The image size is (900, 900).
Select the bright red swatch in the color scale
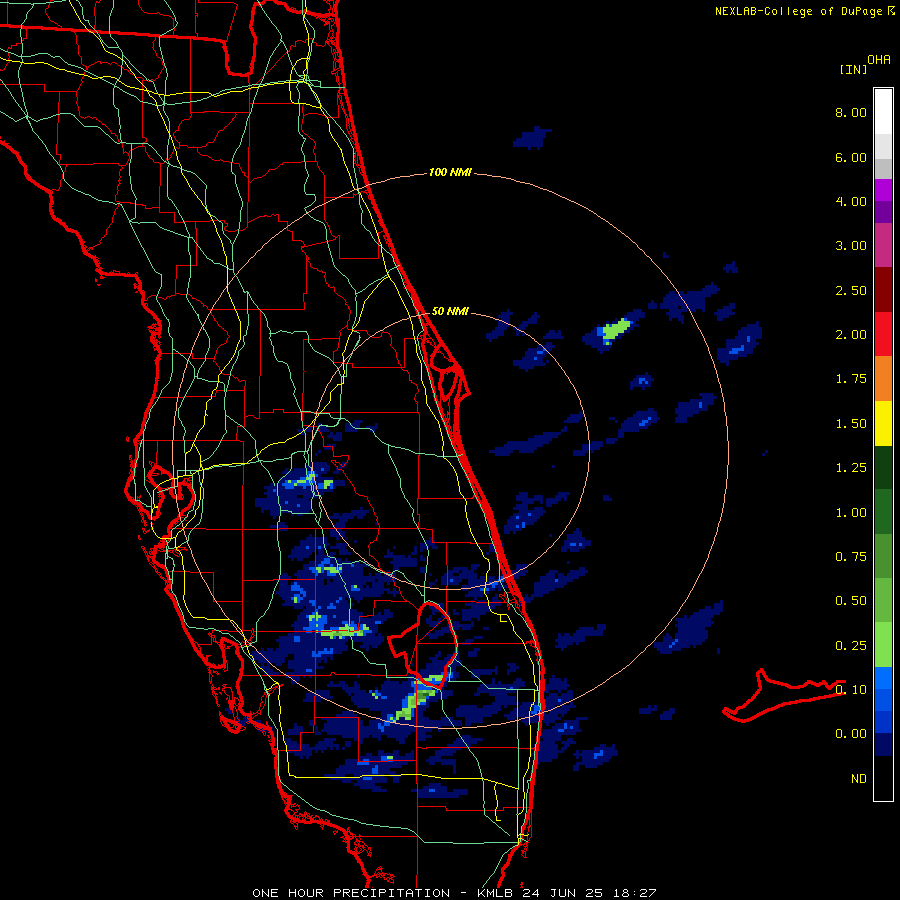(x=883, y=334)
